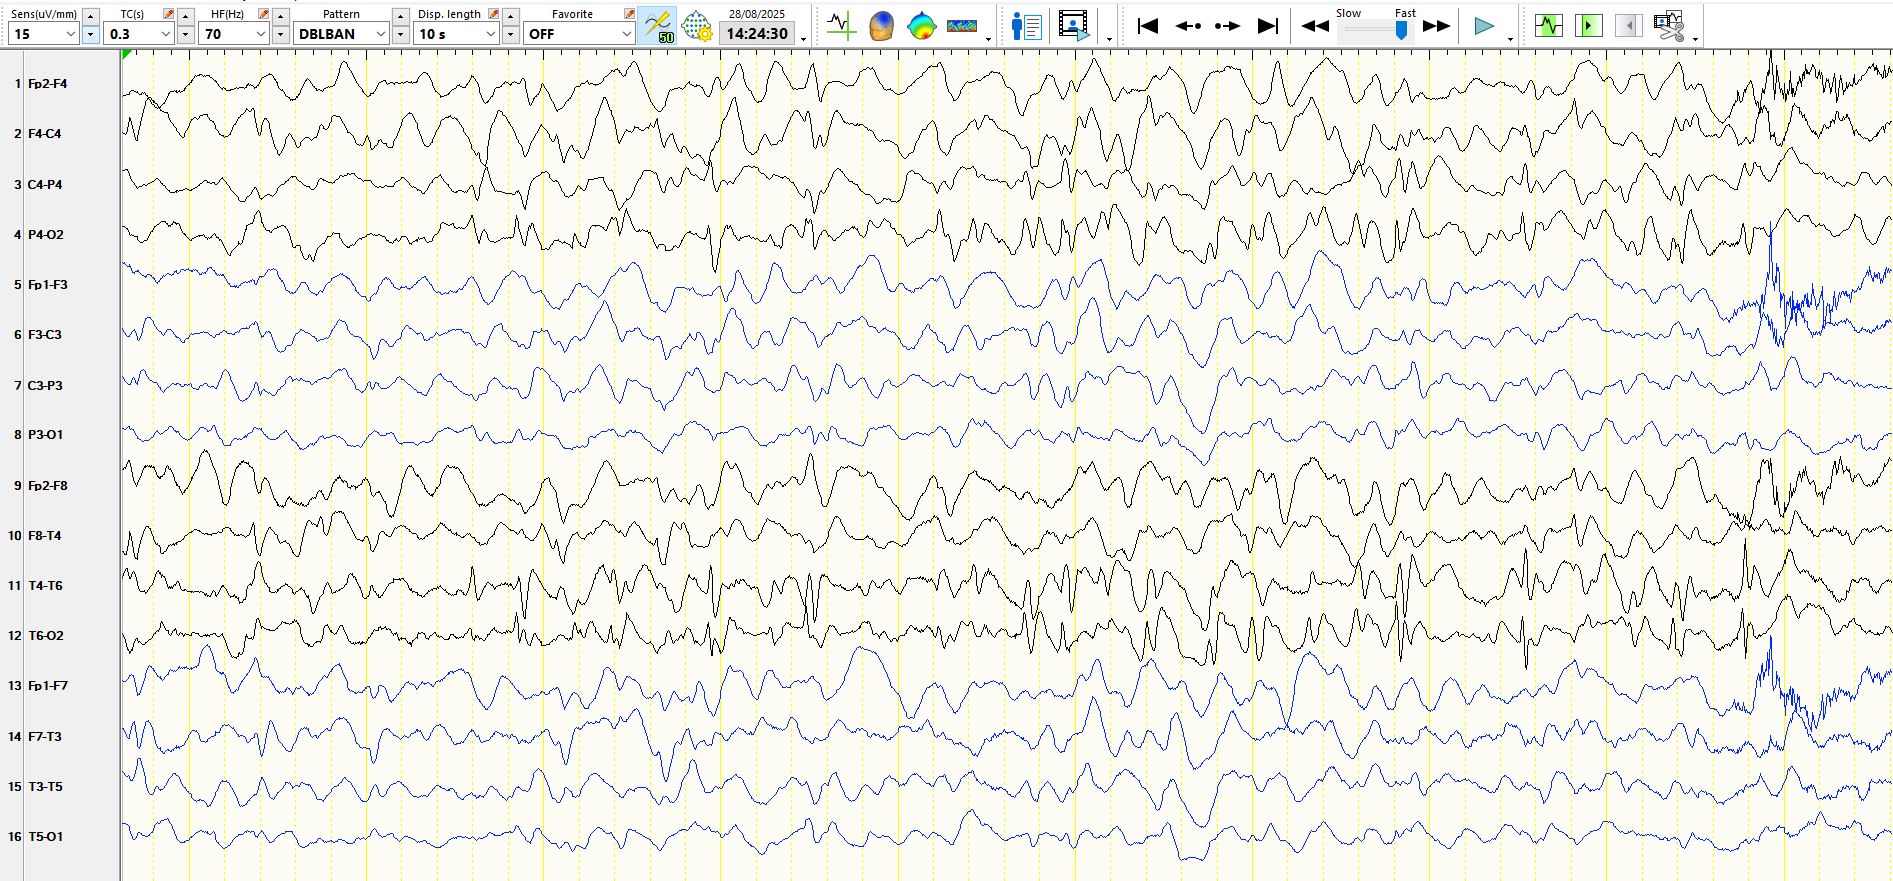1893x881 pixels.
Task: Open the video clip cutting tool
Action: pos(1669,26)
